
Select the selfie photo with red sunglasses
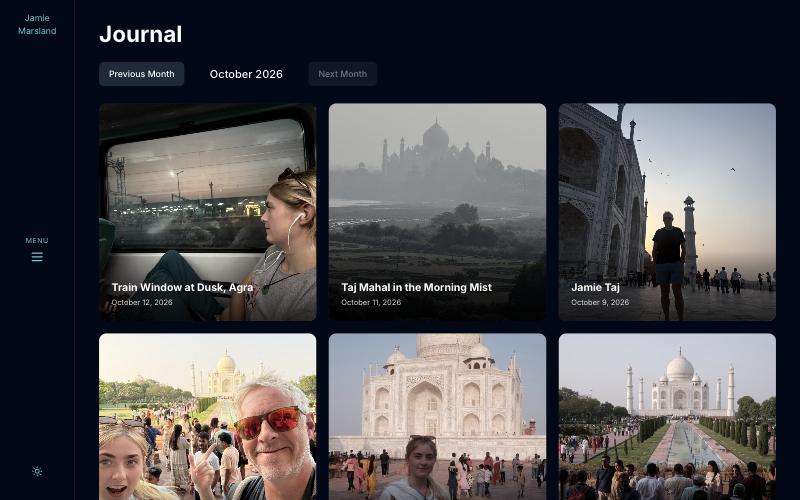(208, 417)
